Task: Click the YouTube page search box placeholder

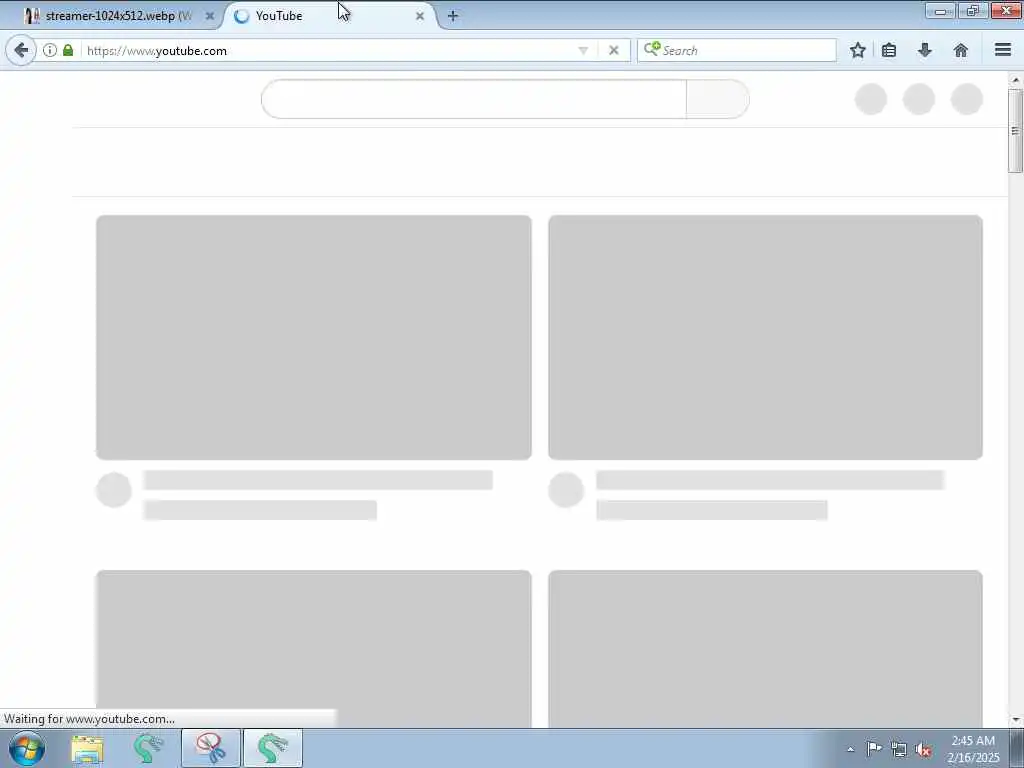Action: (473, 99)
